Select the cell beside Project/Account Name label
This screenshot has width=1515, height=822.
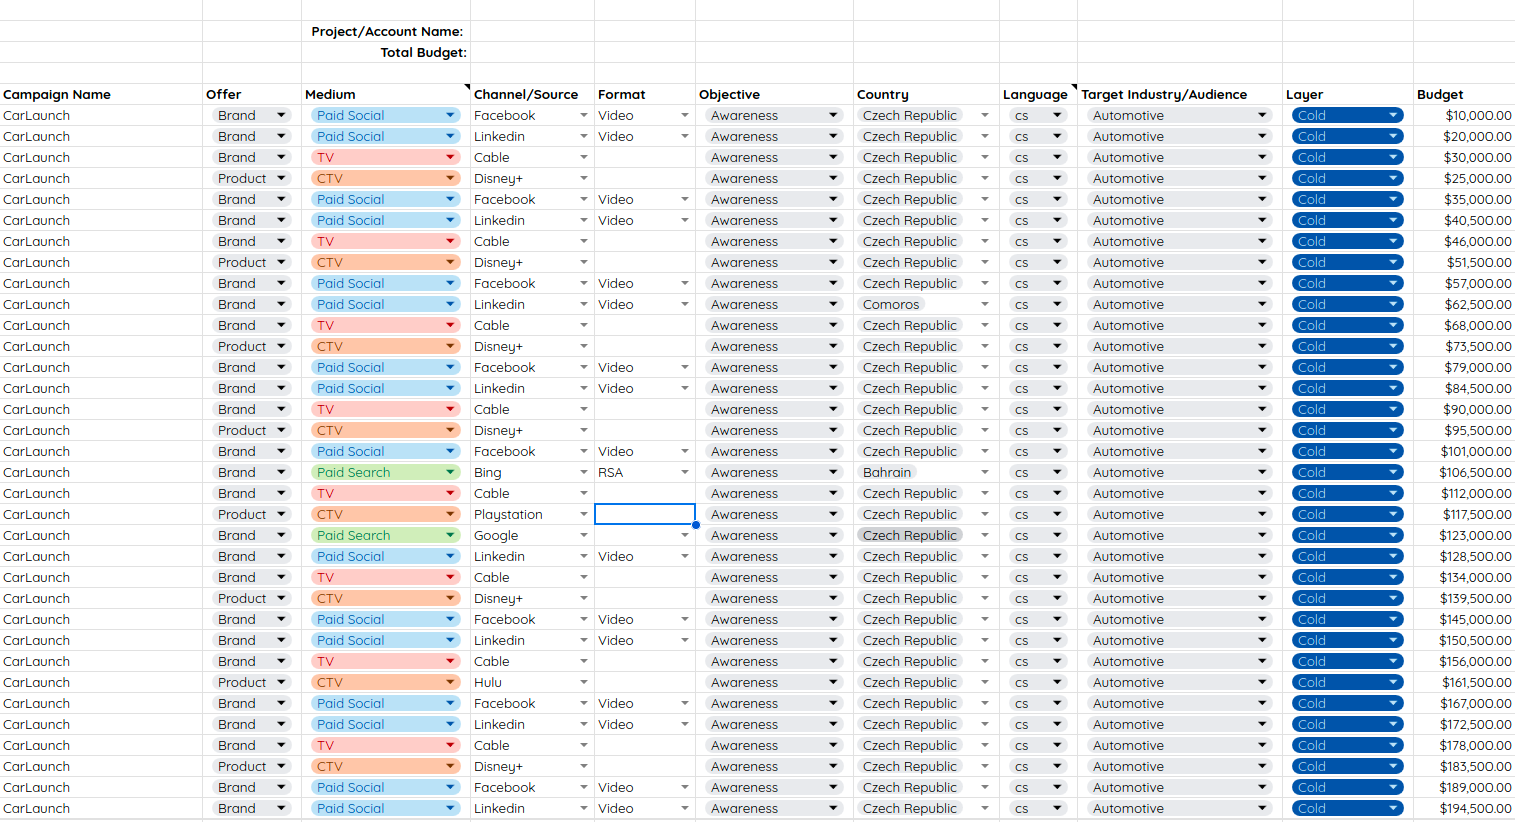coord(532,31)
